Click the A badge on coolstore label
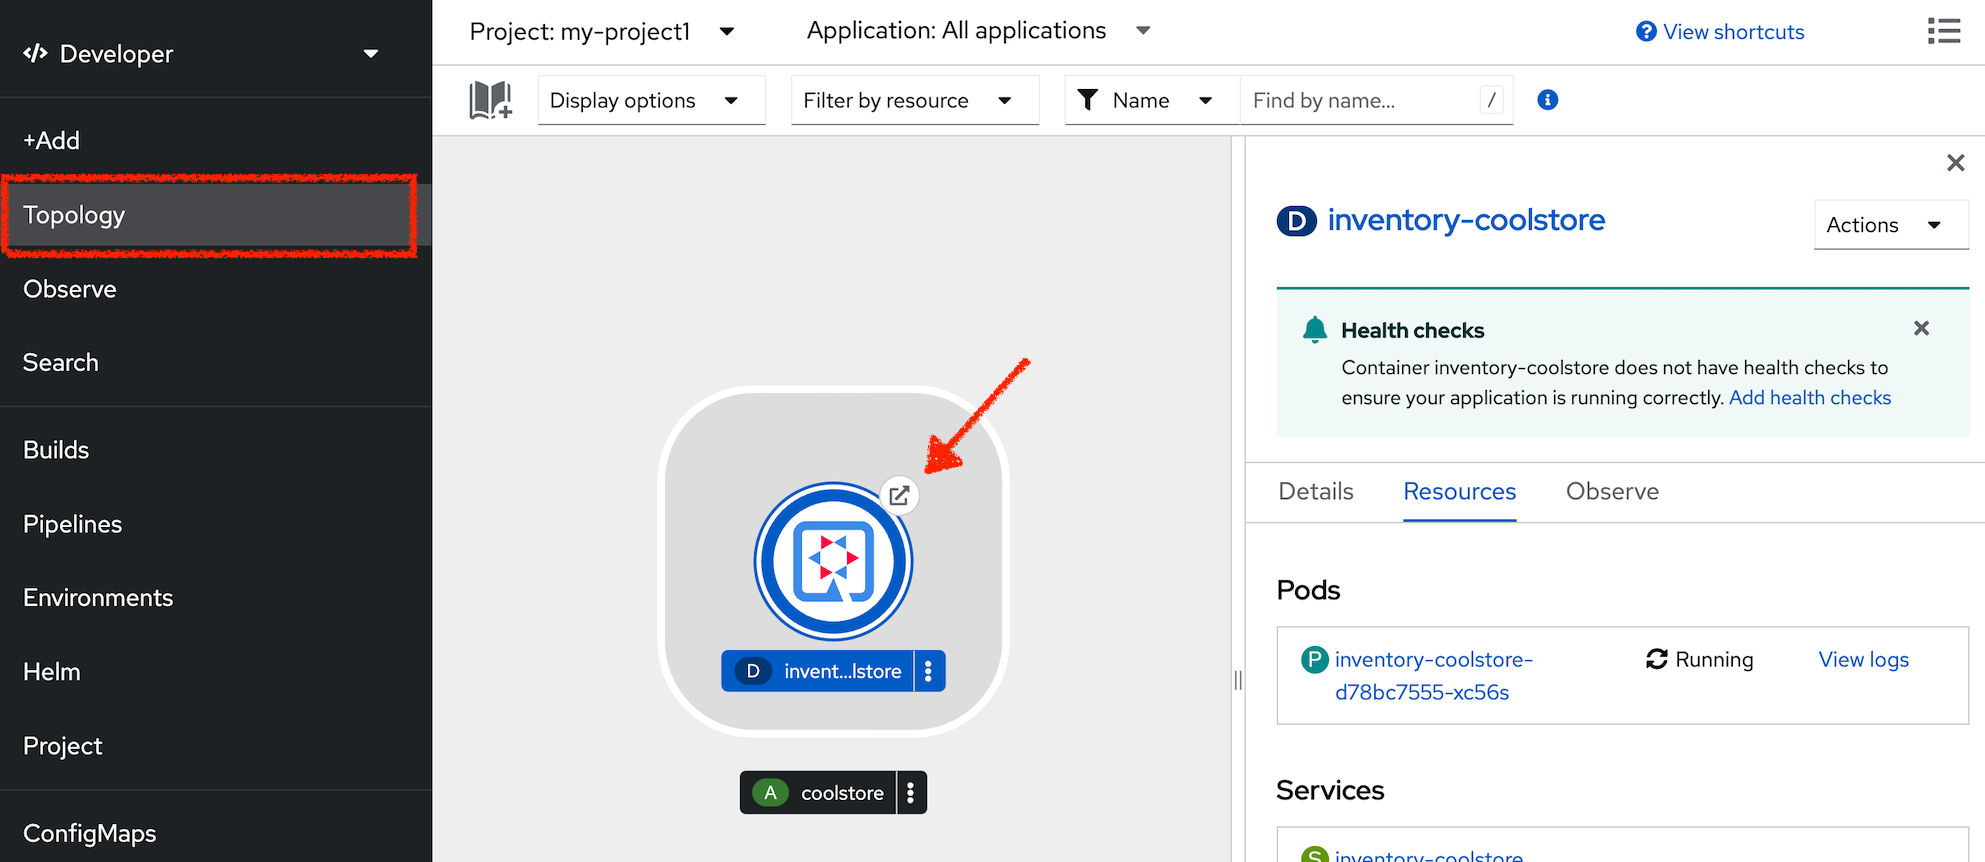Screen dimensions: 1985x862 770,792
